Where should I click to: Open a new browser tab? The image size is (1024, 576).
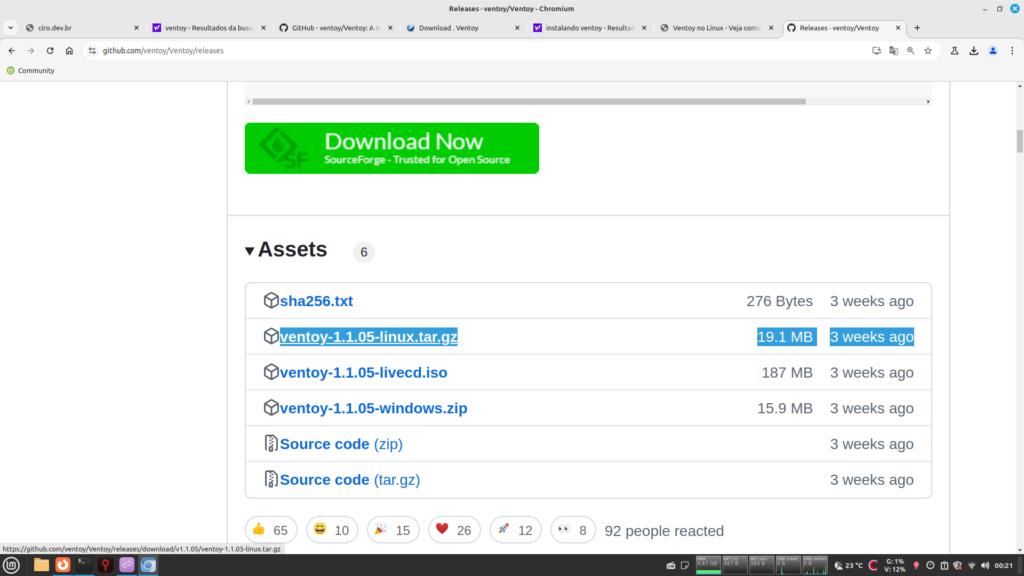click(918, 28)
